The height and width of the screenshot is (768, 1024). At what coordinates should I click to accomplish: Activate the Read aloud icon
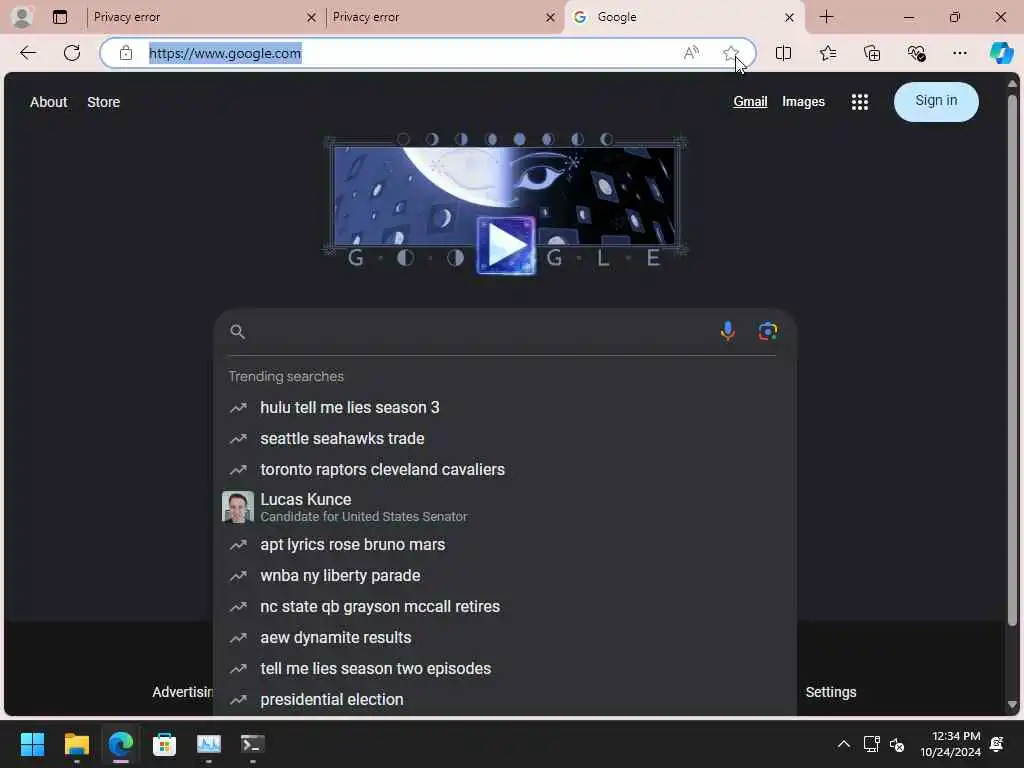coord(691,53)
